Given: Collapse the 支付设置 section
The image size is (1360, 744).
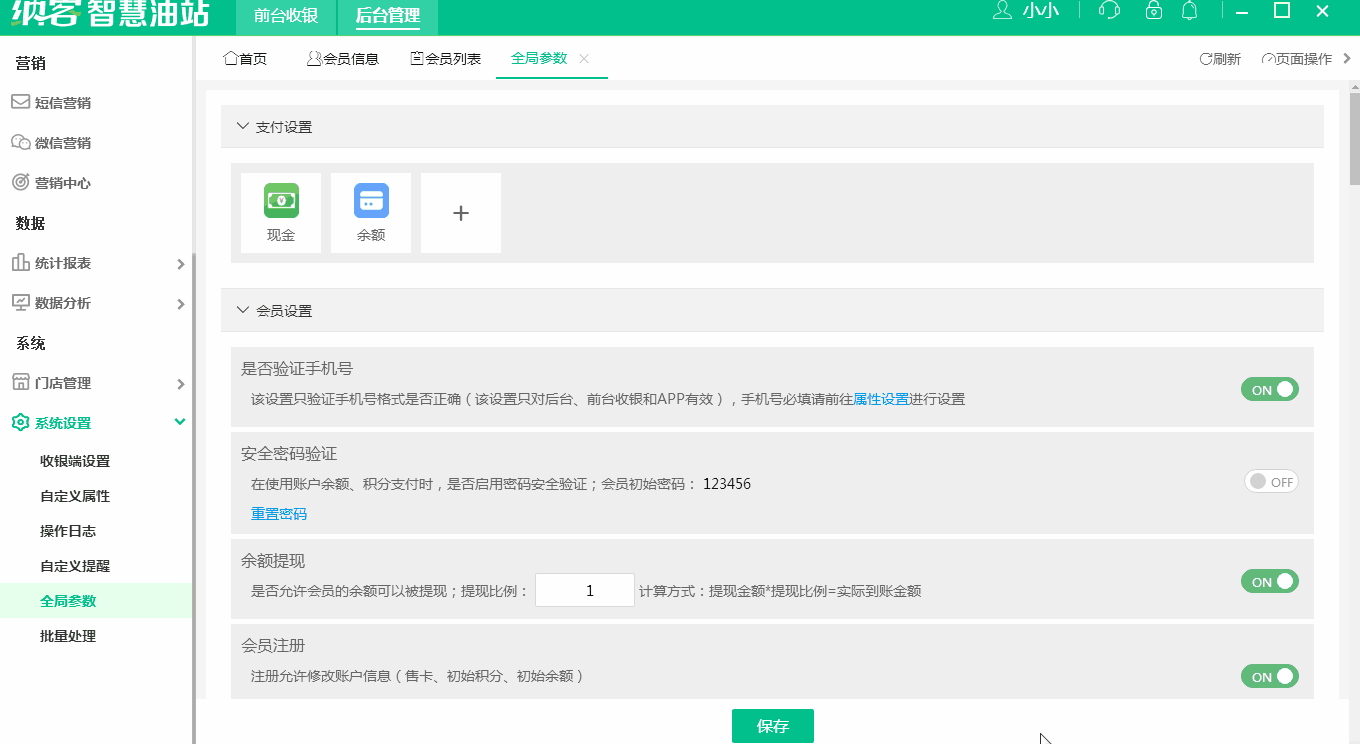Looking at the screenshot, I should (x=242, y=127).
